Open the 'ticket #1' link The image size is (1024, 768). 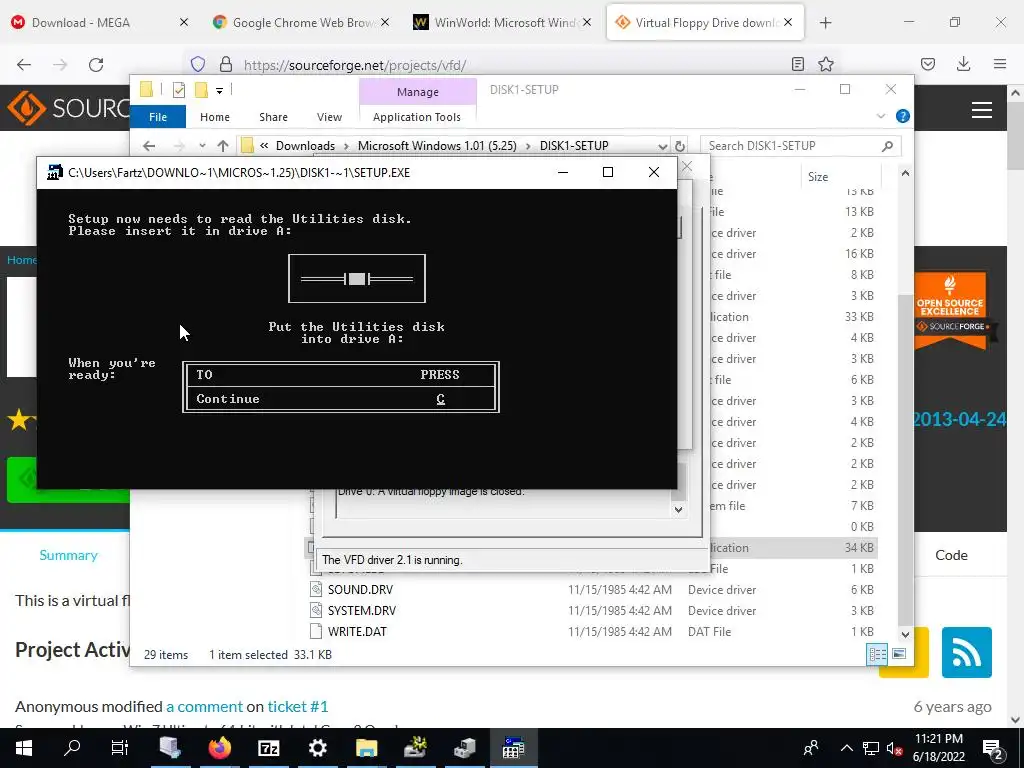(298, 707)
